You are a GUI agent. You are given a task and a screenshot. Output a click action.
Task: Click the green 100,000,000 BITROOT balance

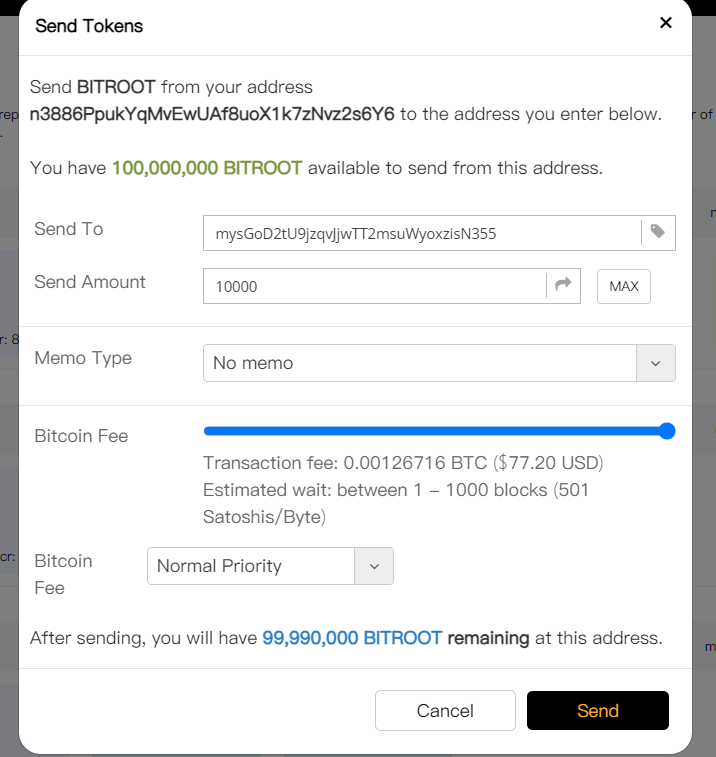tap(207, 168)
